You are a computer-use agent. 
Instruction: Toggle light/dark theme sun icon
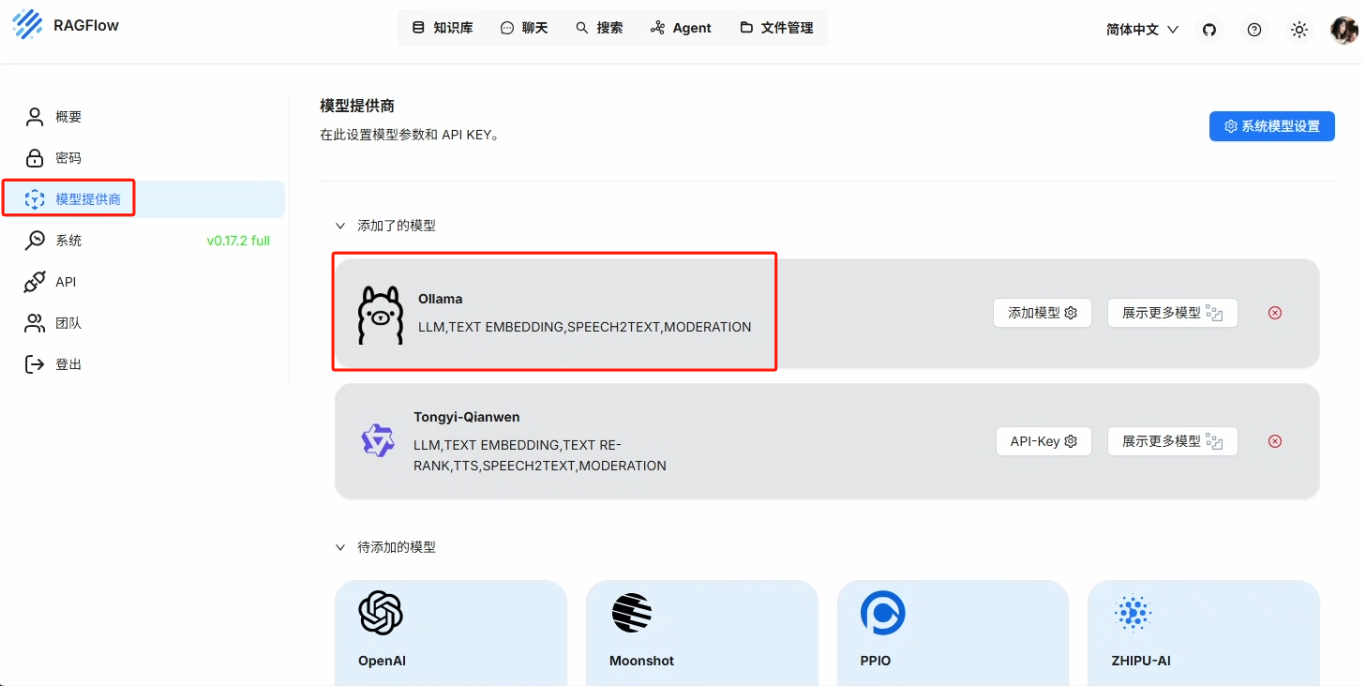tap(1299, 30)
